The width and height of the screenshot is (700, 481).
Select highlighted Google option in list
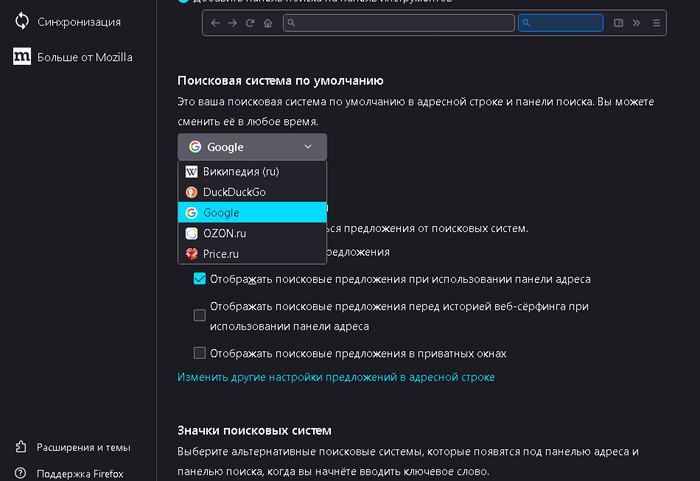[252, 213]
